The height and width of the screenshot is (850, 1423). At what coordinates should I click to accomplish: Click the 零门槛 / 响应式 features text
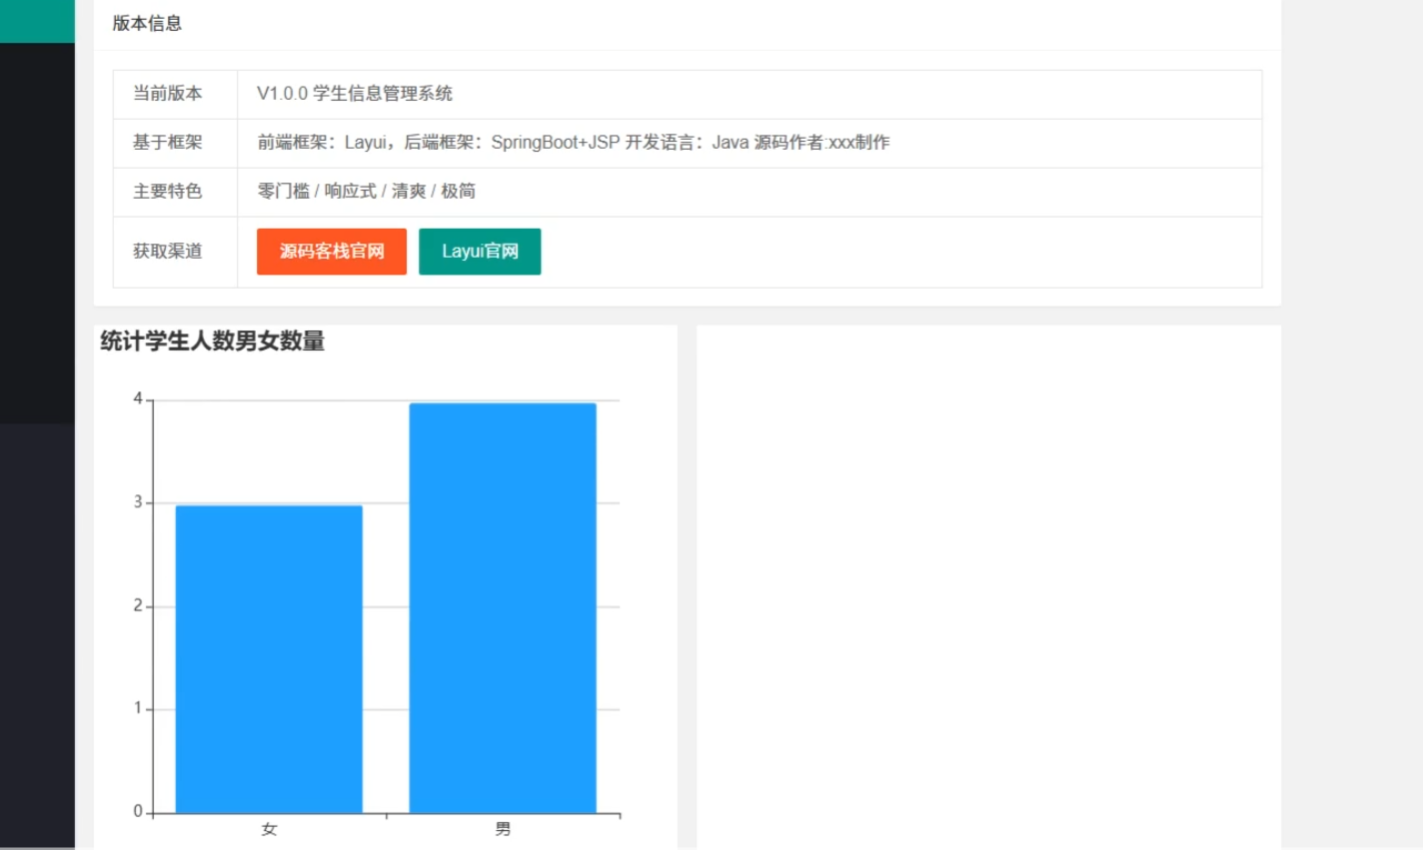tap(366, 192)
